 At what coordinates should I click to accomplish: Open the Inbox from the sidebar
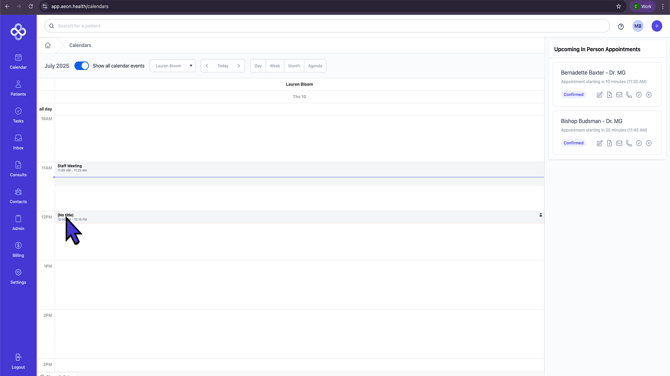point(18,142)
